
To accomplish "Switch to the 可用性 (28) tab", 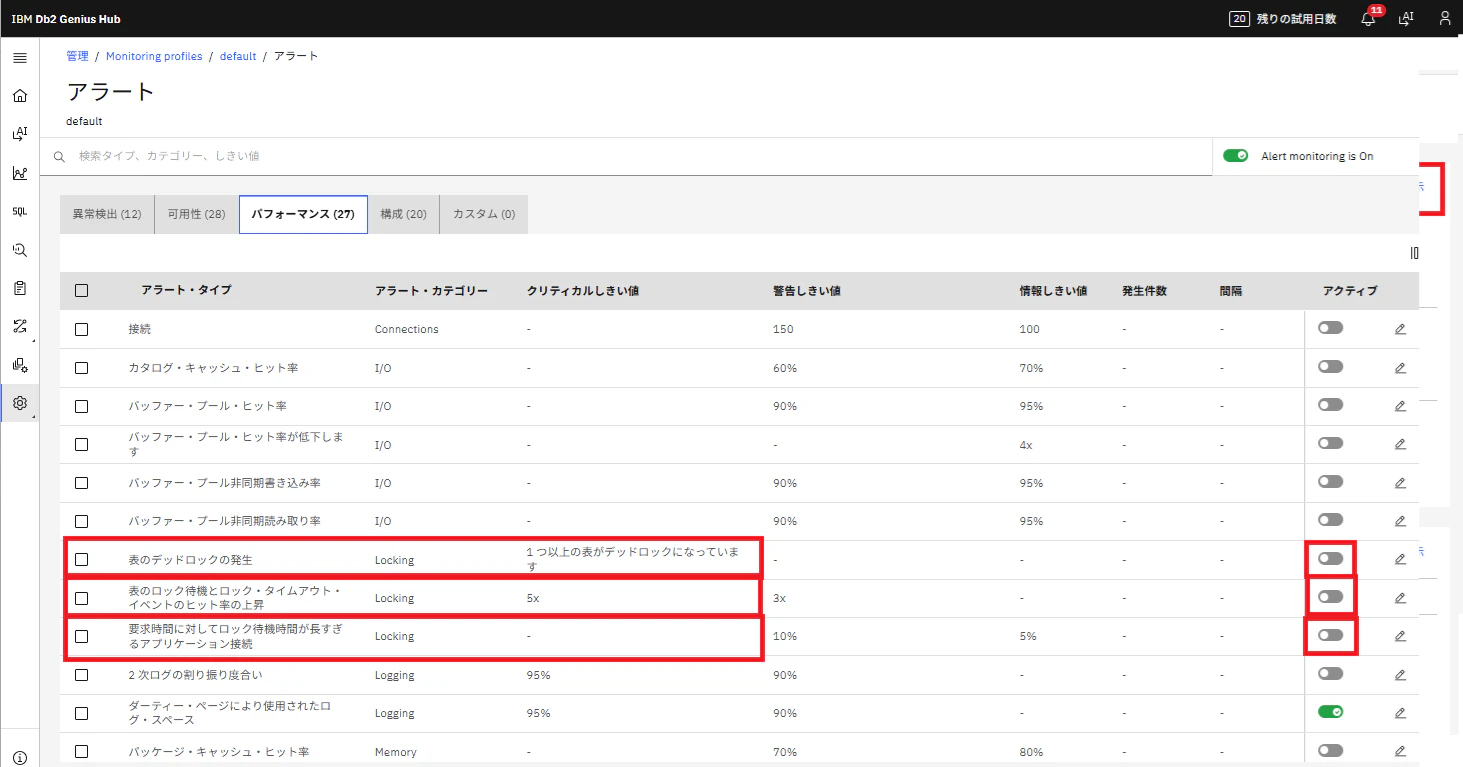I will (x=197, y=214).
